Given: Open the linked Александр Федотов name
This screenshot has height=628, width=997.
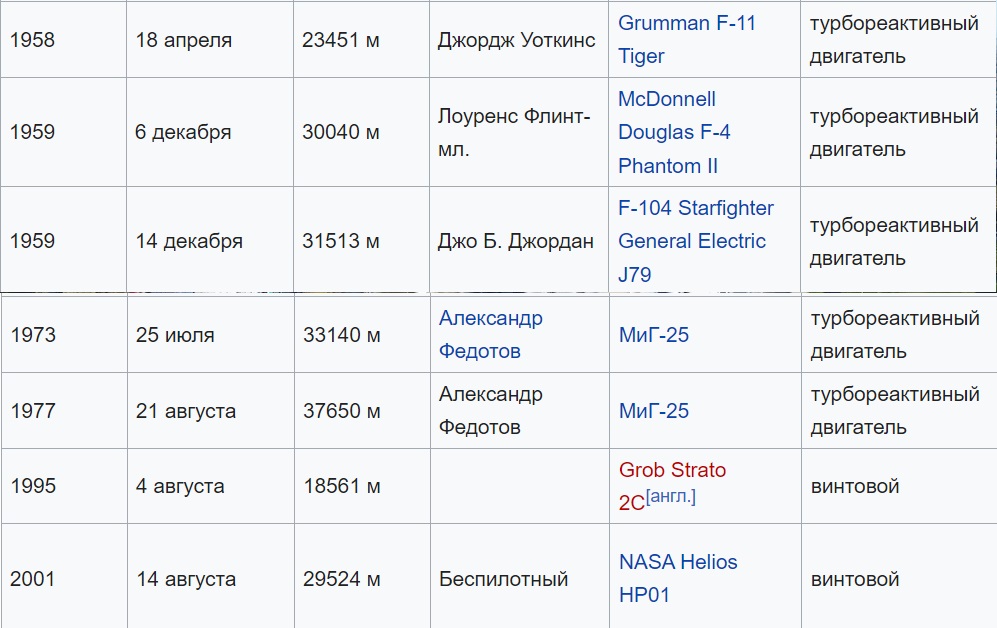Looking at the screenshot, I should (x=490, y=334).
